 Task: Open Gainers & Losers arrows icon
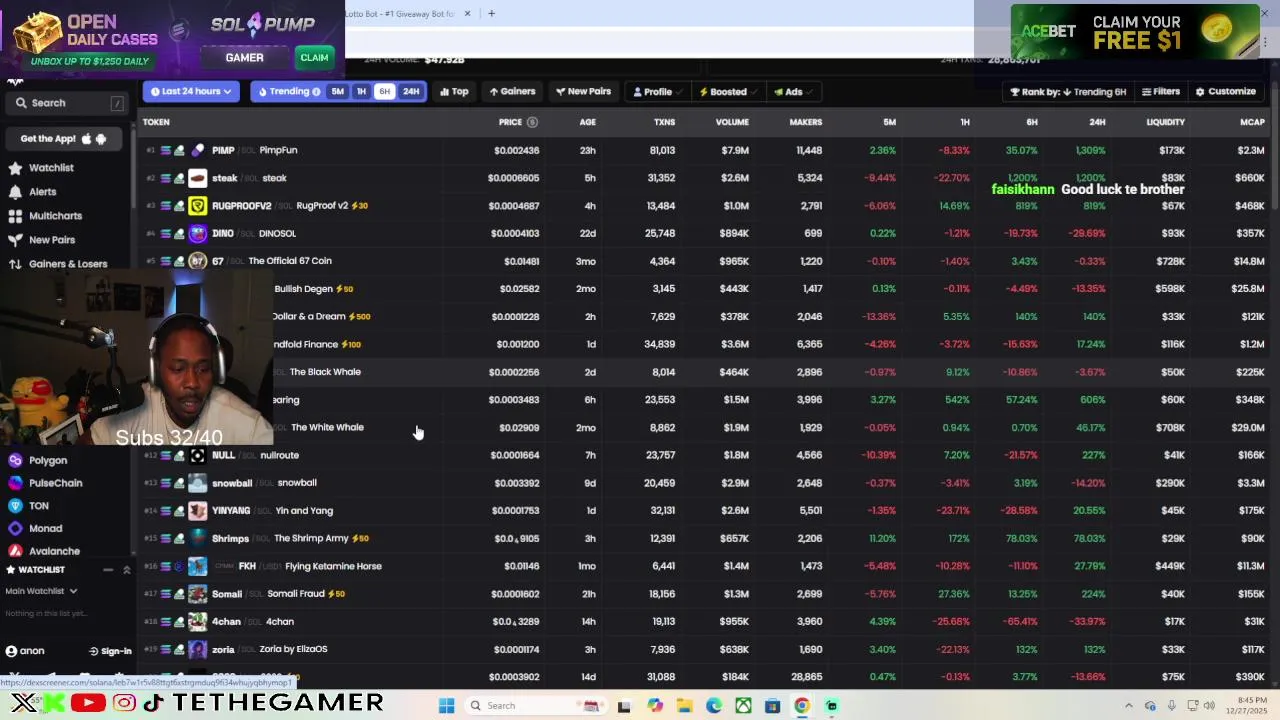pyautogui.click(x=15, y=264)
